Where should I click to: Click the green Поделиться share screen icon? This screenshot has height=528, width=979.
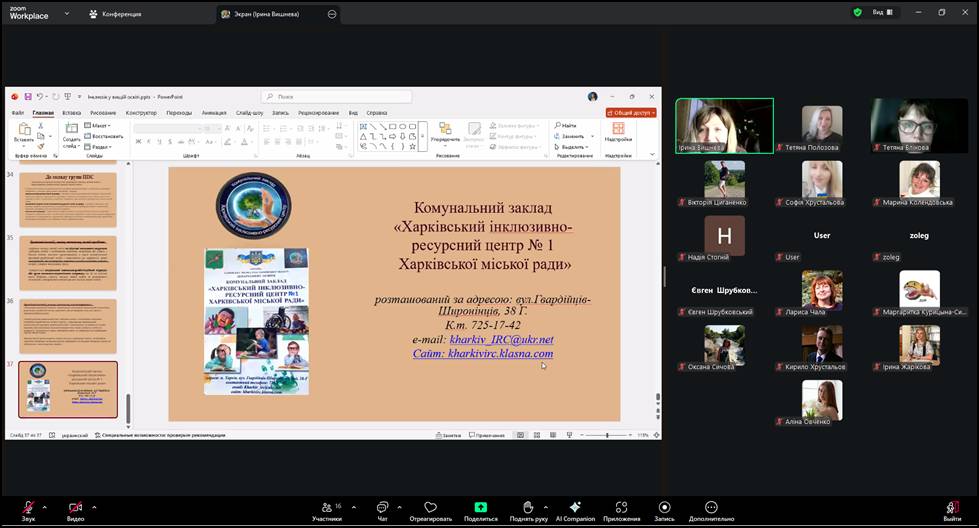click(x=480, y=508)
